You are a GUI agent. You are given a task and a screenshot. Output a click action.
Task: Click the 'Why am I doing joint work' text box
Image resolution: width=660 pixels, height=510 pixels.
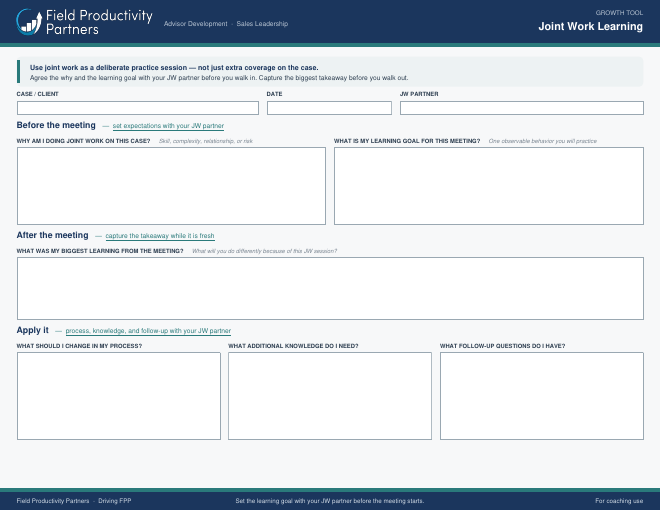click(x=171, y=186)
